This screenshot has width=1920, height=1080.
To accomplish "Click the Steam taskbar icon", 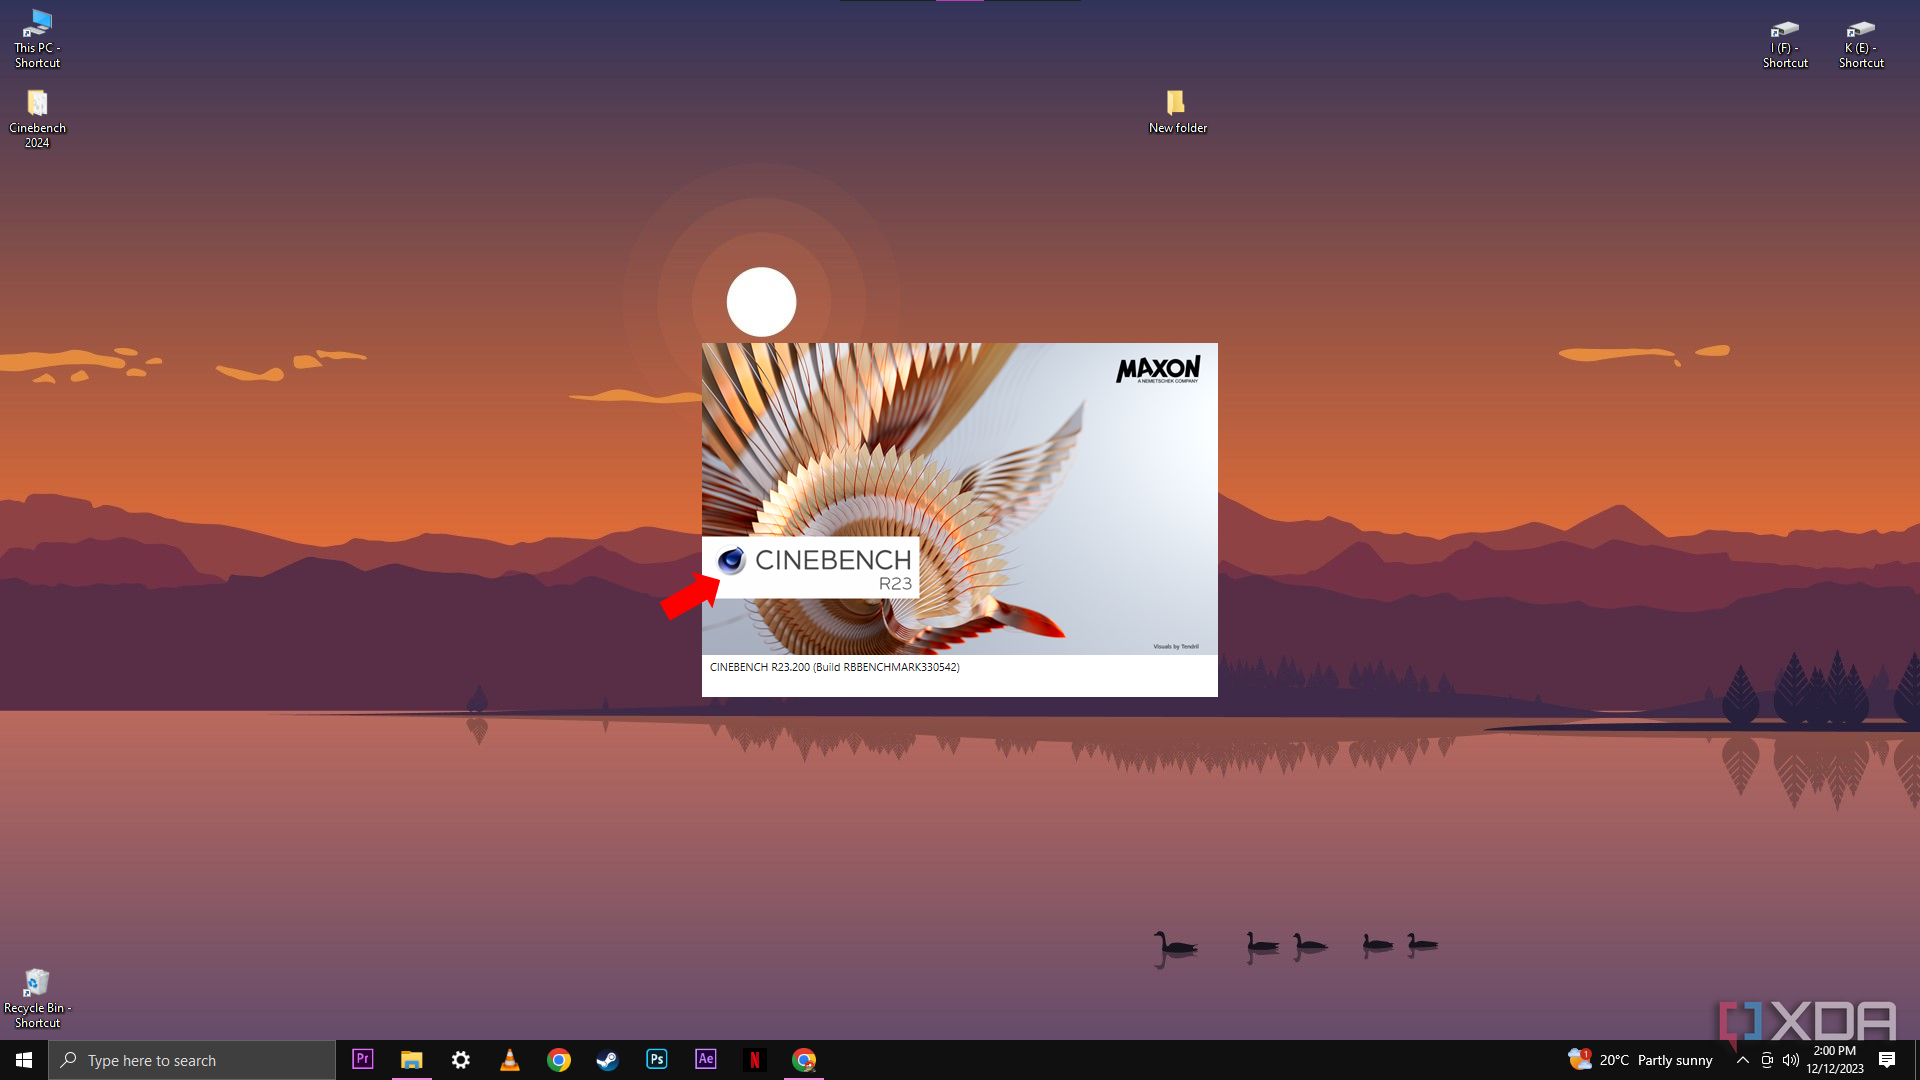I will click(x=608, y=1059).
